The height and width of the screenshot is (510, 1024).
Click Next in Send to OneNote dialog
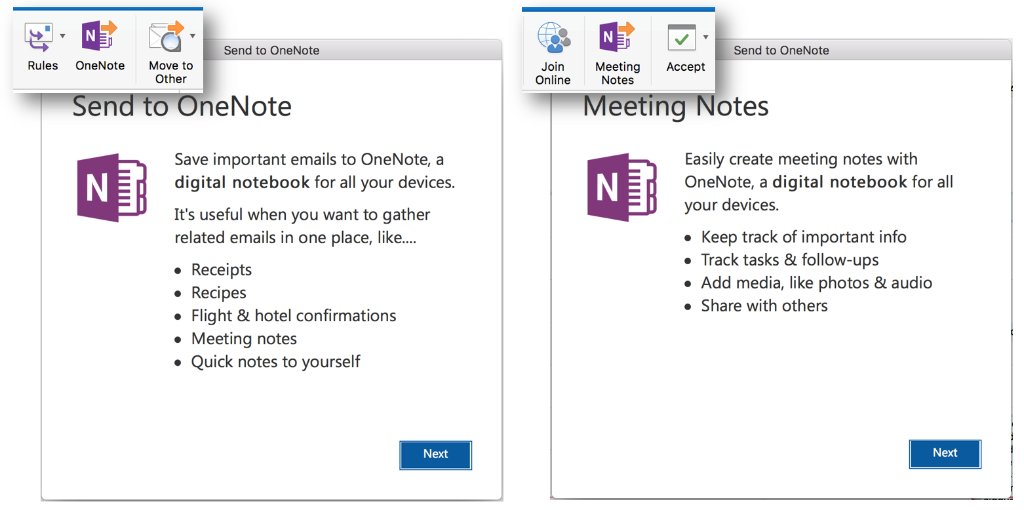pos(436,454)
